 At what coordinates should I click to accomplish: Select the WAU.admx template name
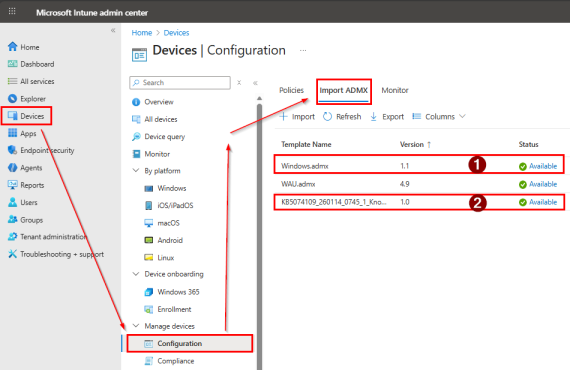pyautogui.click(x=298, y=184)
